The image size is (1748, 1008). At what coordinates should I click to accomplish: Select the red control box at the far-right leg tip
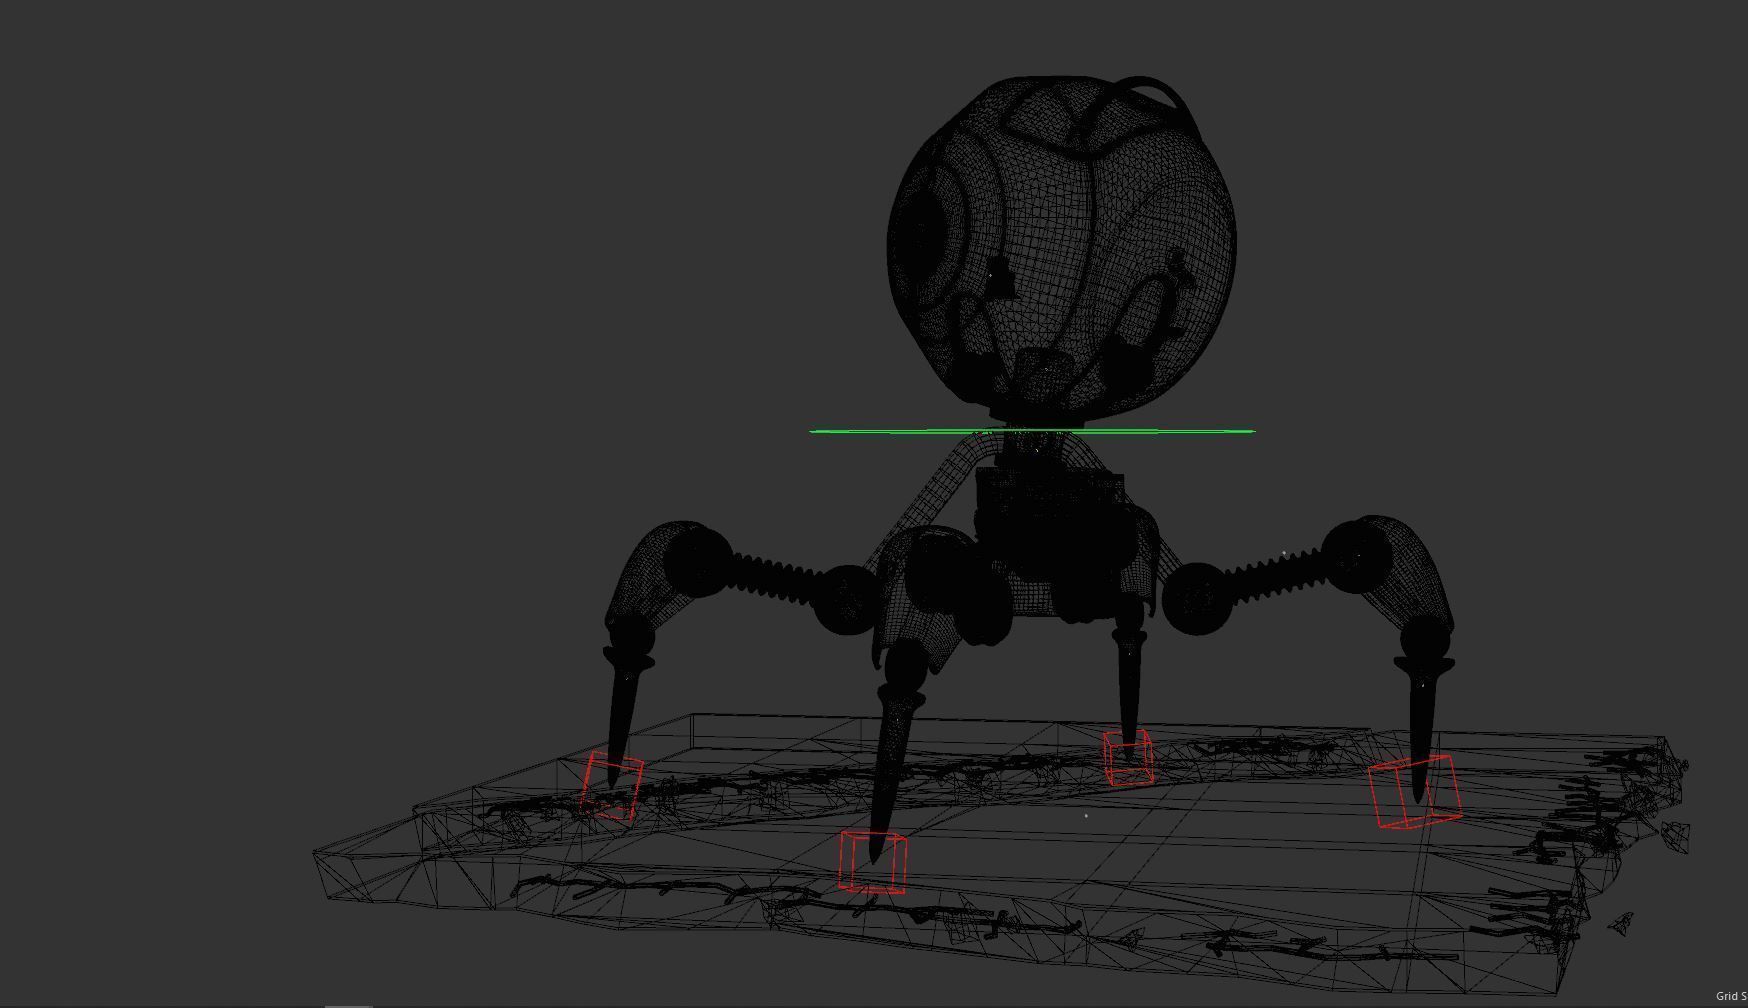pos(1415,791)
